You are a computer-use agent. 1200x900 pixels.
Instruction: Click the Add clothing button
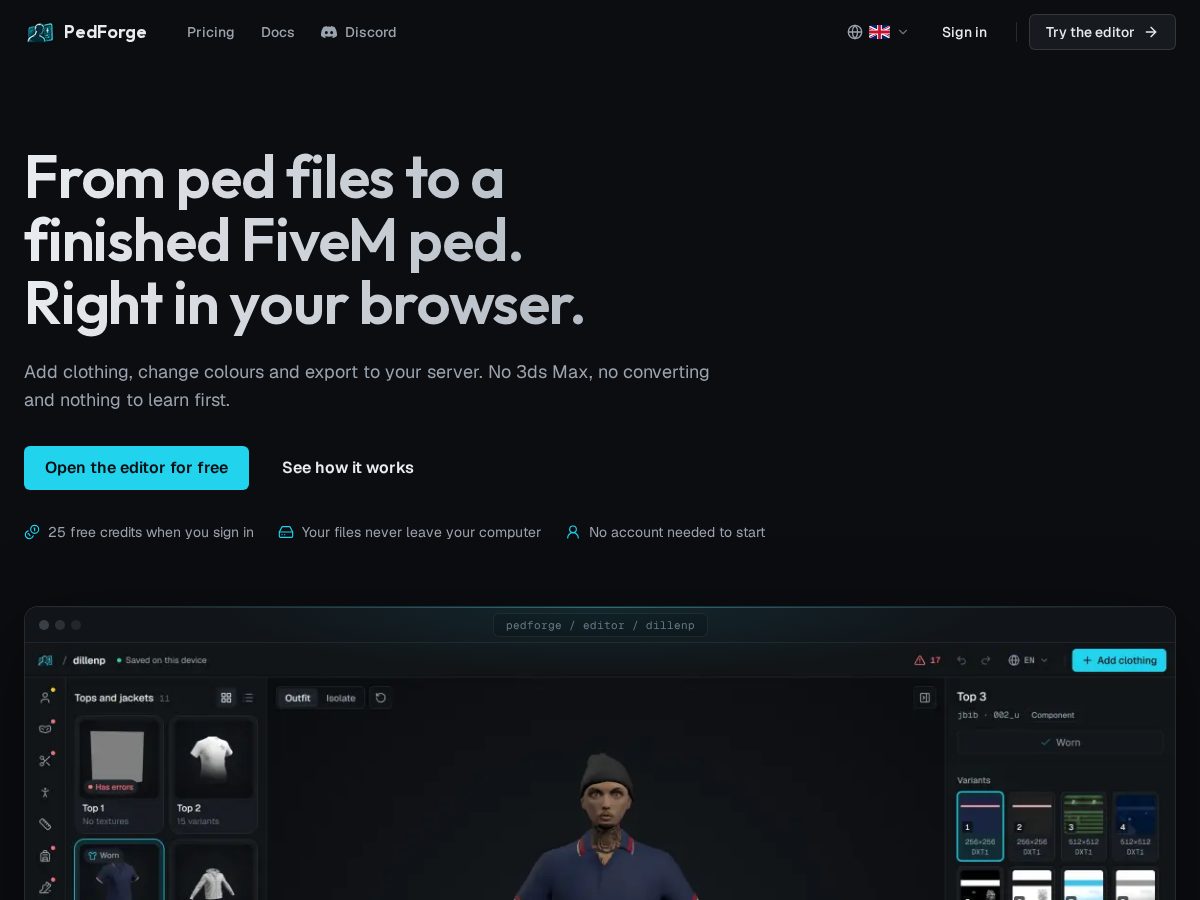coord(1119,660)
